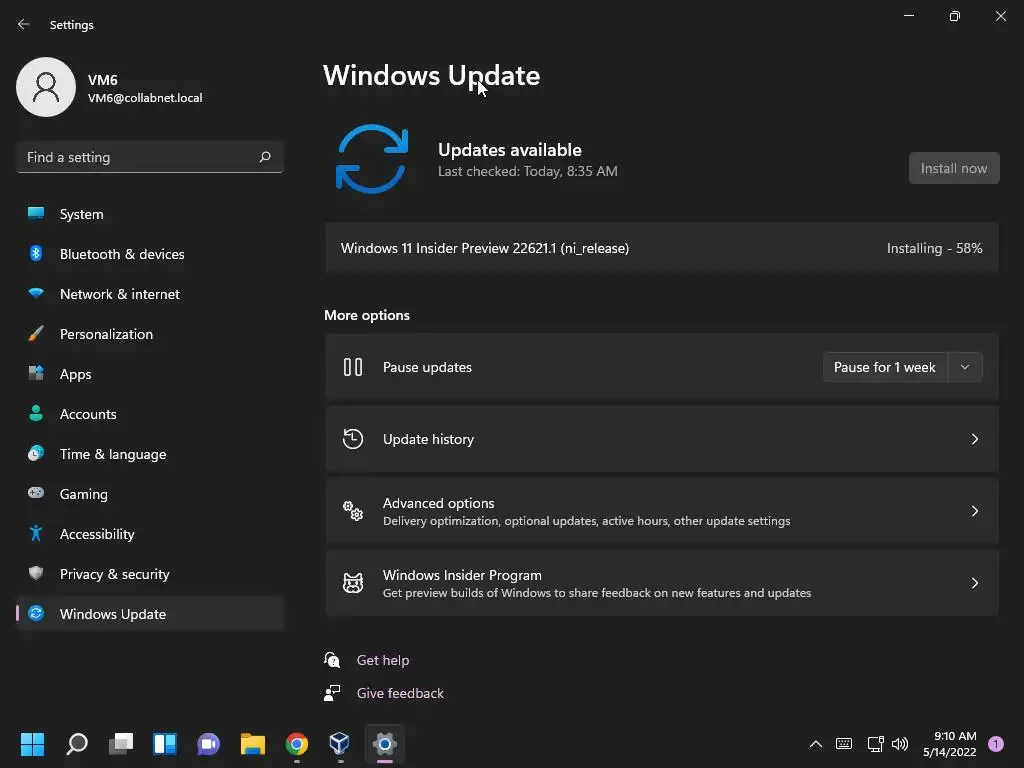Screen dimensions: 1024x768
Task: Go to Time & language
Action: 150,453
